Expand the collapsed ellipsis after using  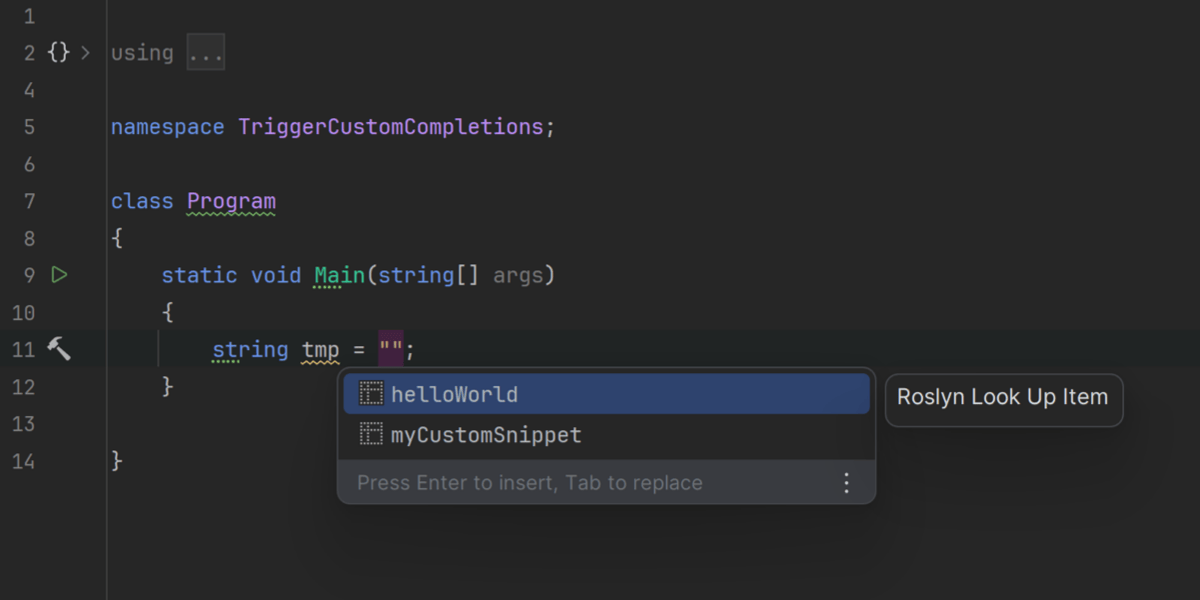(206, 53)
